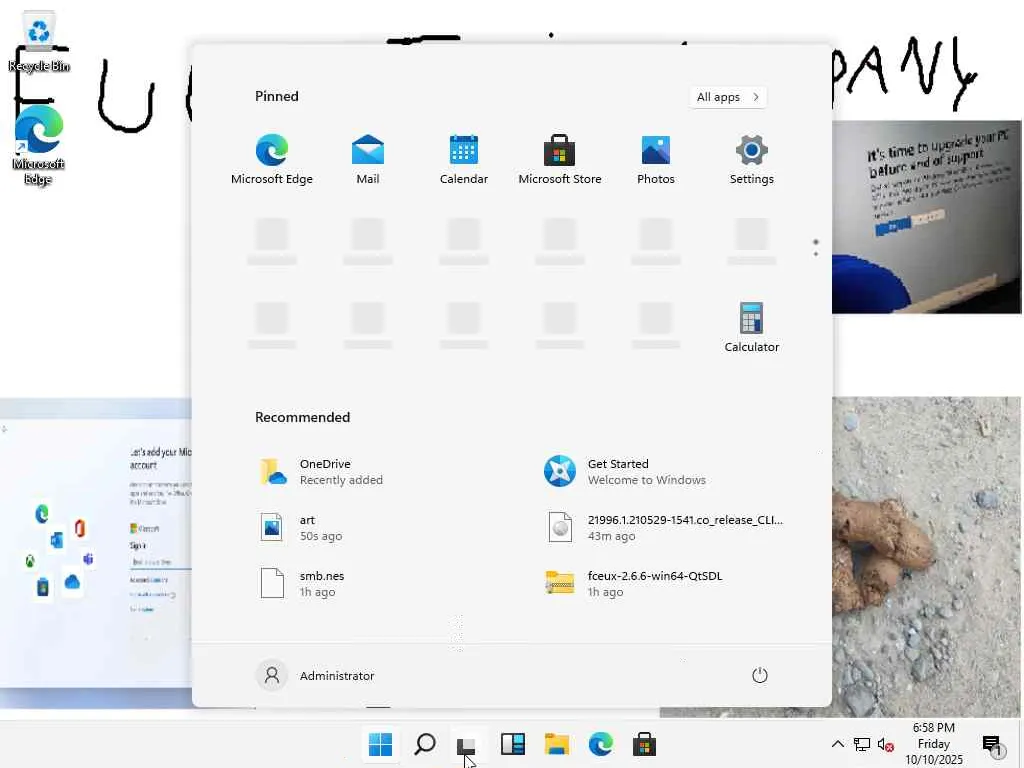Open the notification center icon

(x=993, y=744)
